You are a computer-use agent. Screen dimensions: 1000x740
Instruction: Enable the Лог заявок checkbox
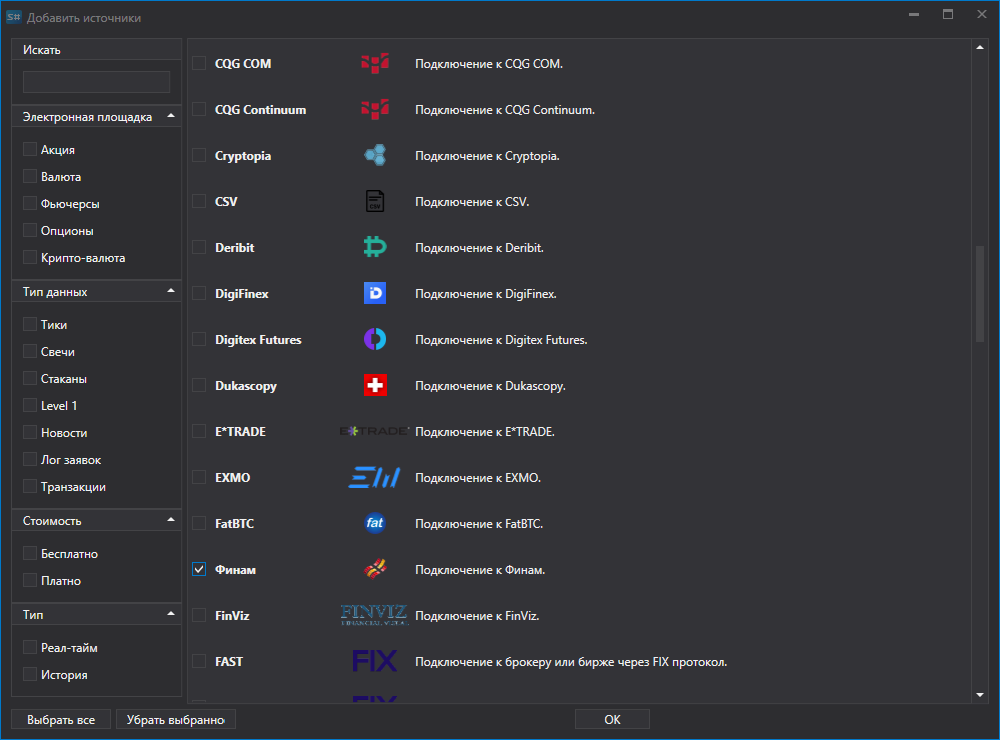(x=30, y=459)
